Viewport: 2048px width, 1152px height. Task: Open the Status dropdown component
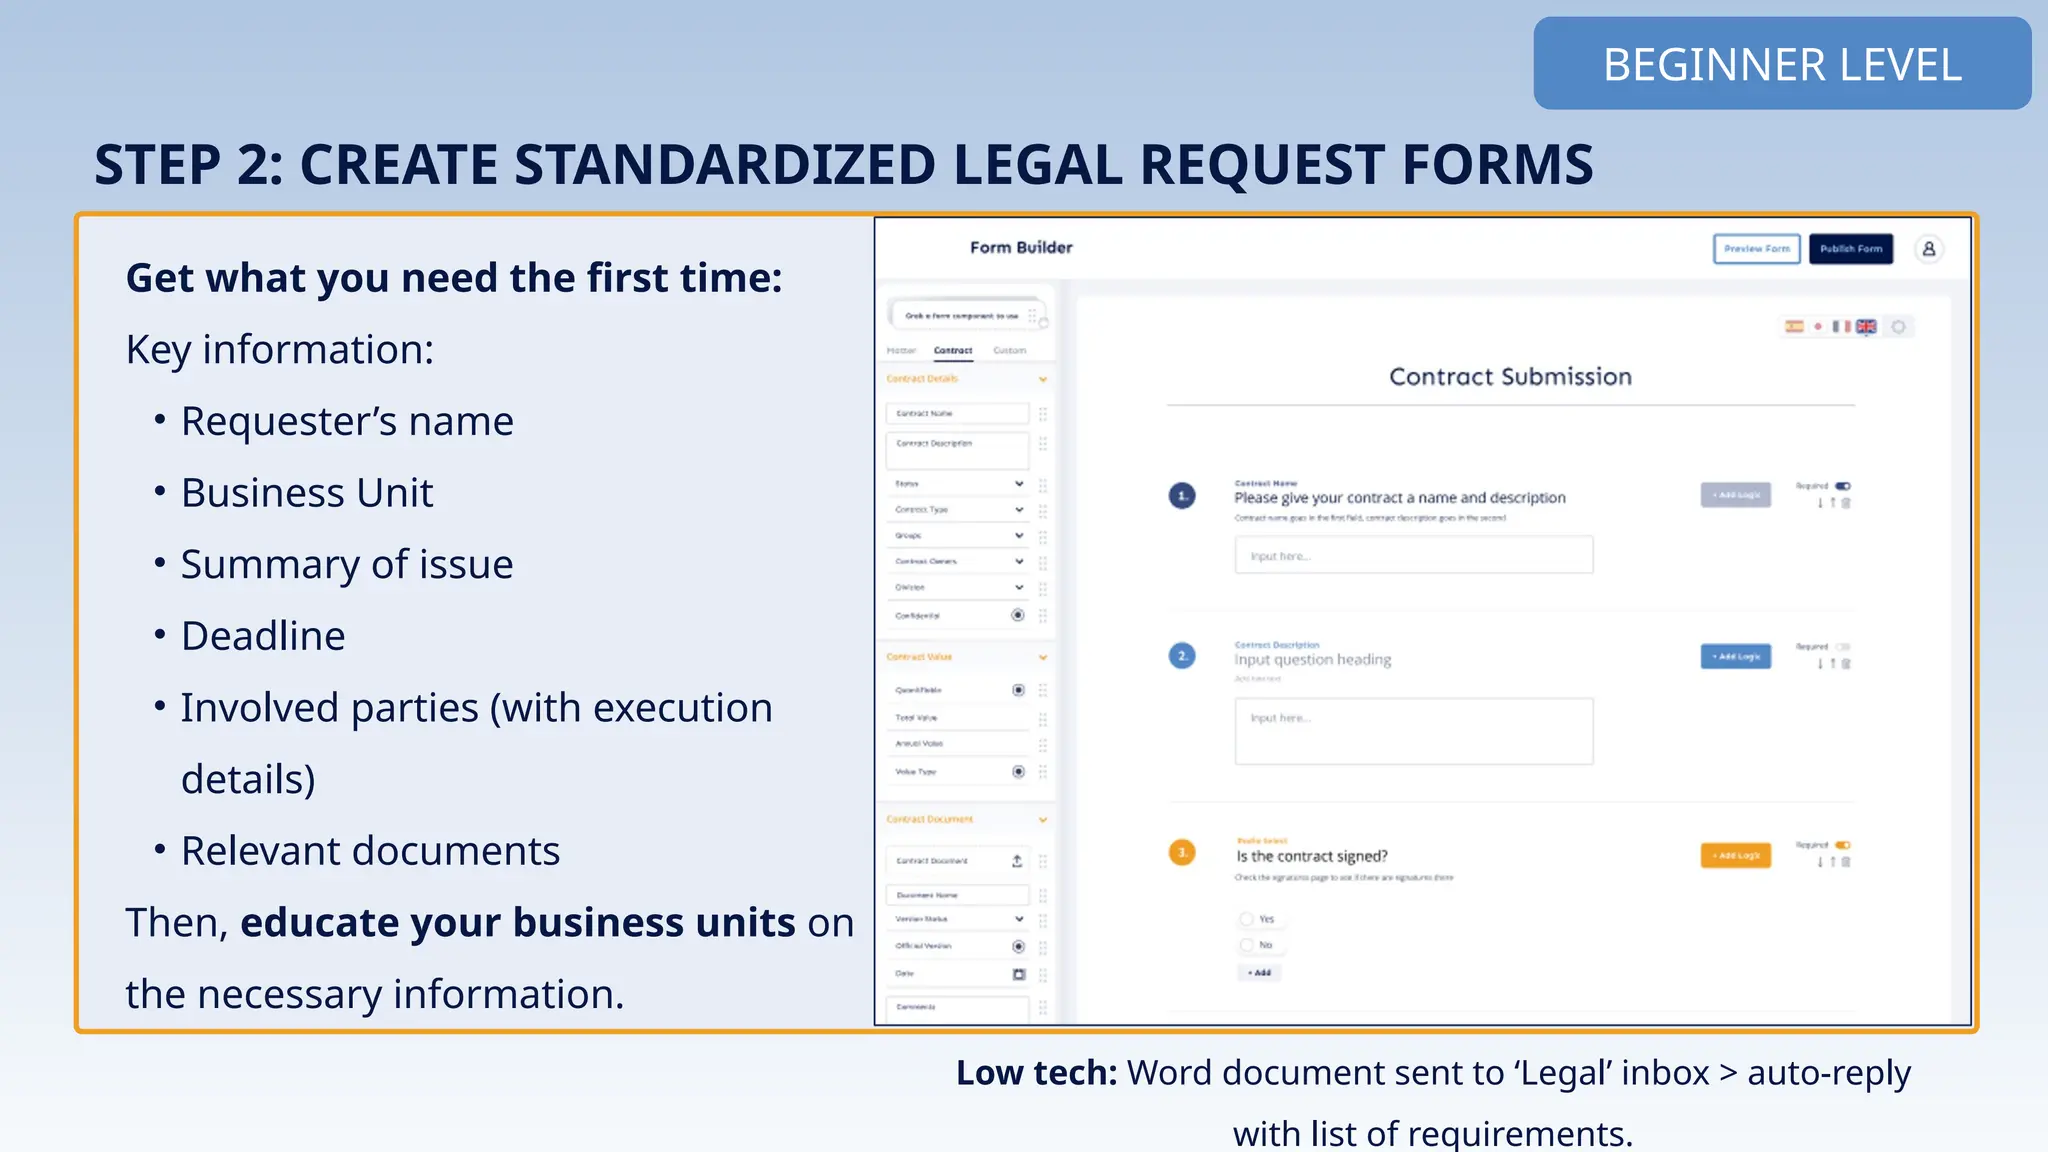click(x=958, y=484)
